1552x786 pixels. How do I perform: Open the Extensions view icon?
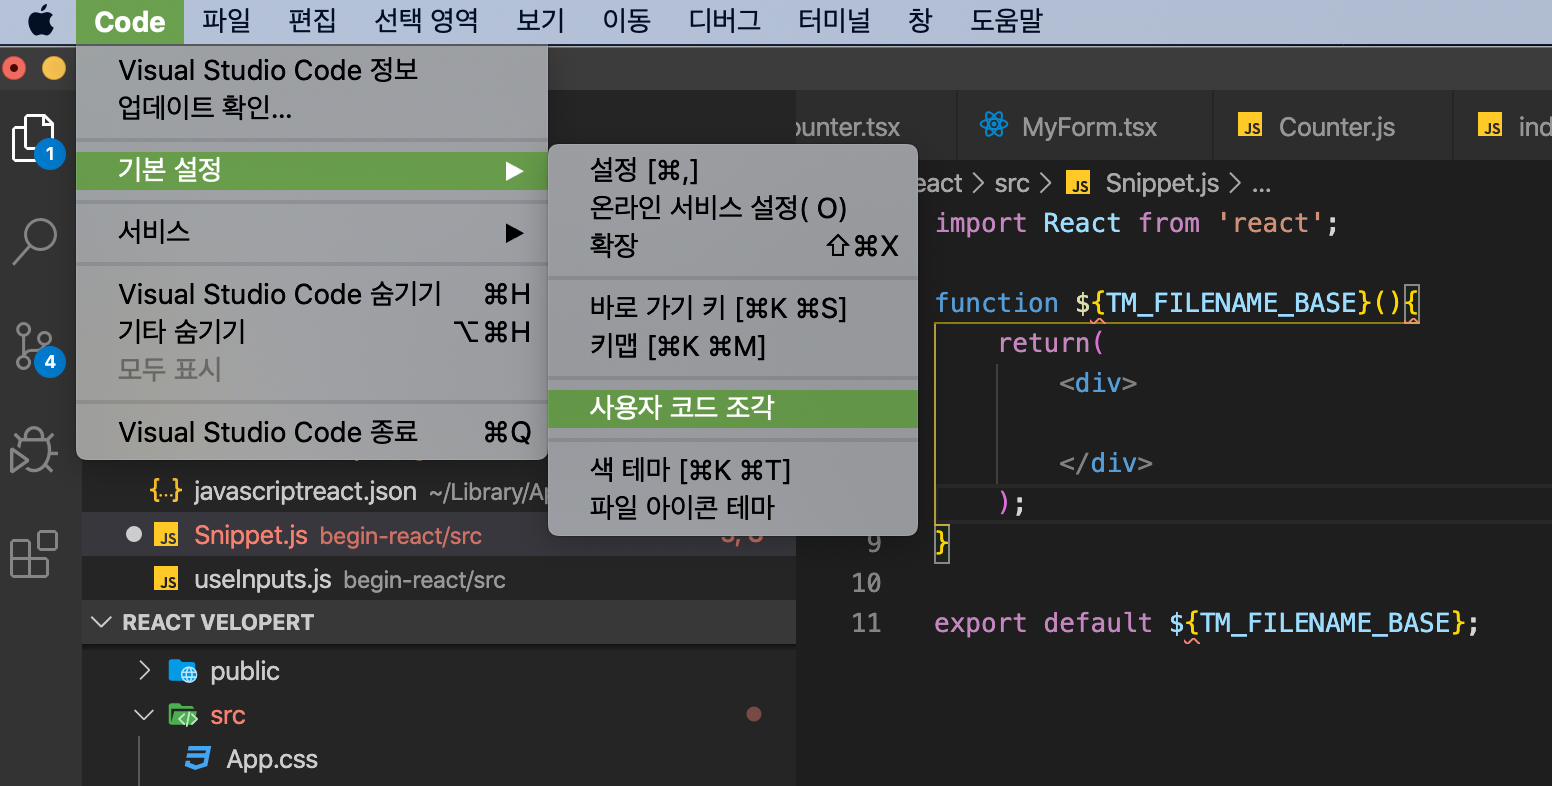click(33, 554)
